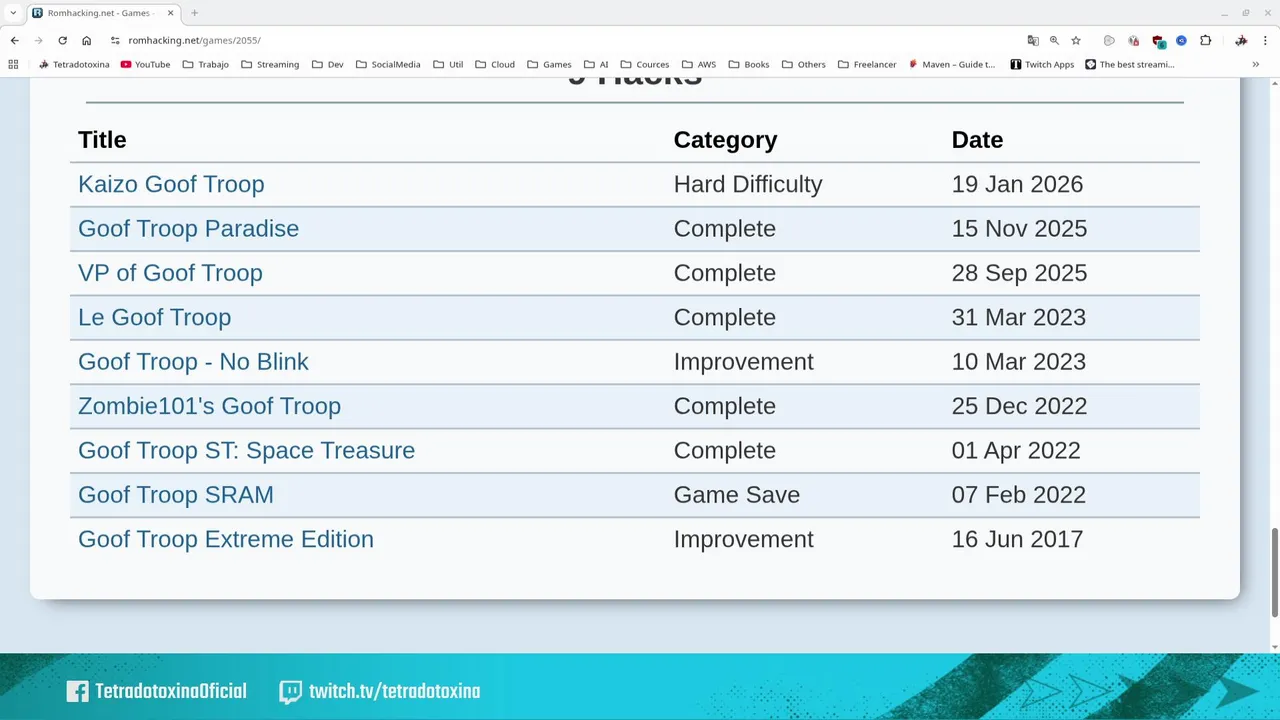Click the Title column header

click(x=102, y=140)
